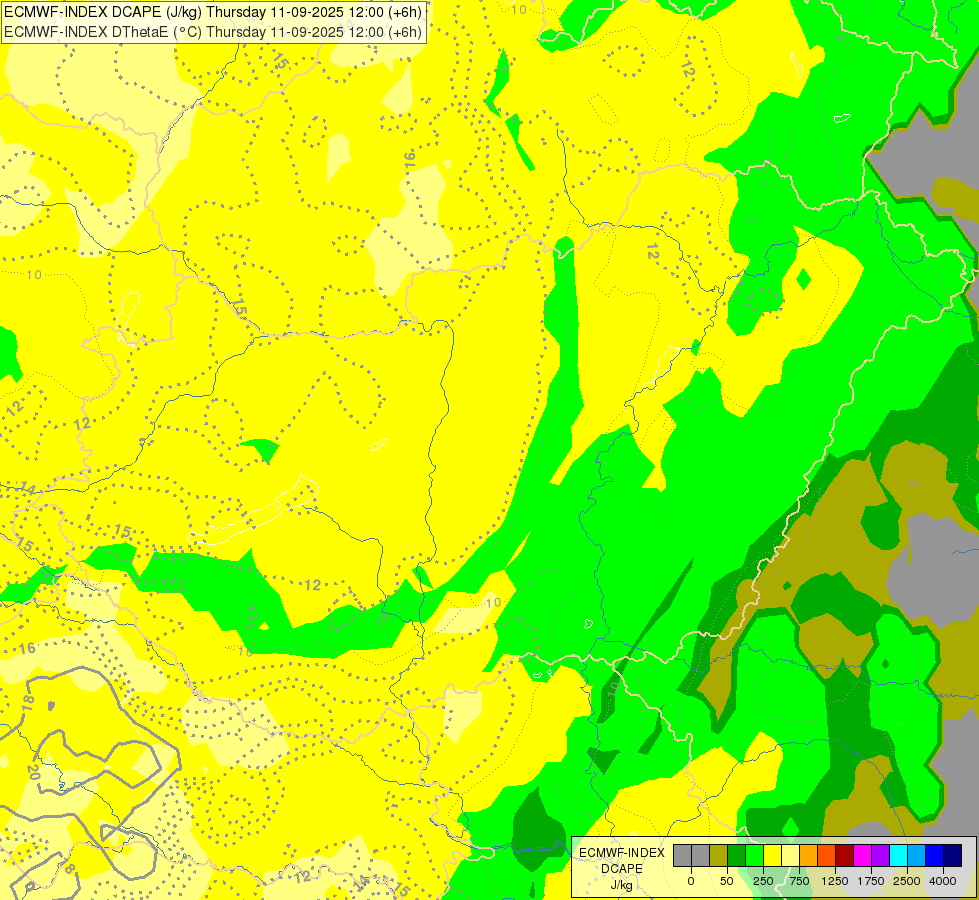Viewport: 979px width, 900px height.
Task: Click the 'DCAPE' word in the legend box
Action: click(622, 869)
